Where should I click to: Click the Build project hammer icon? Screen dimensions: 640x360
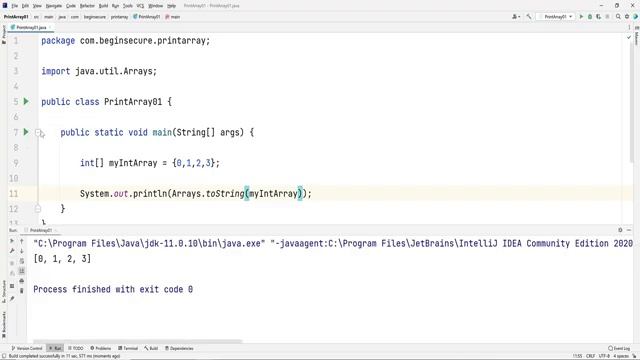coord(529,17)
